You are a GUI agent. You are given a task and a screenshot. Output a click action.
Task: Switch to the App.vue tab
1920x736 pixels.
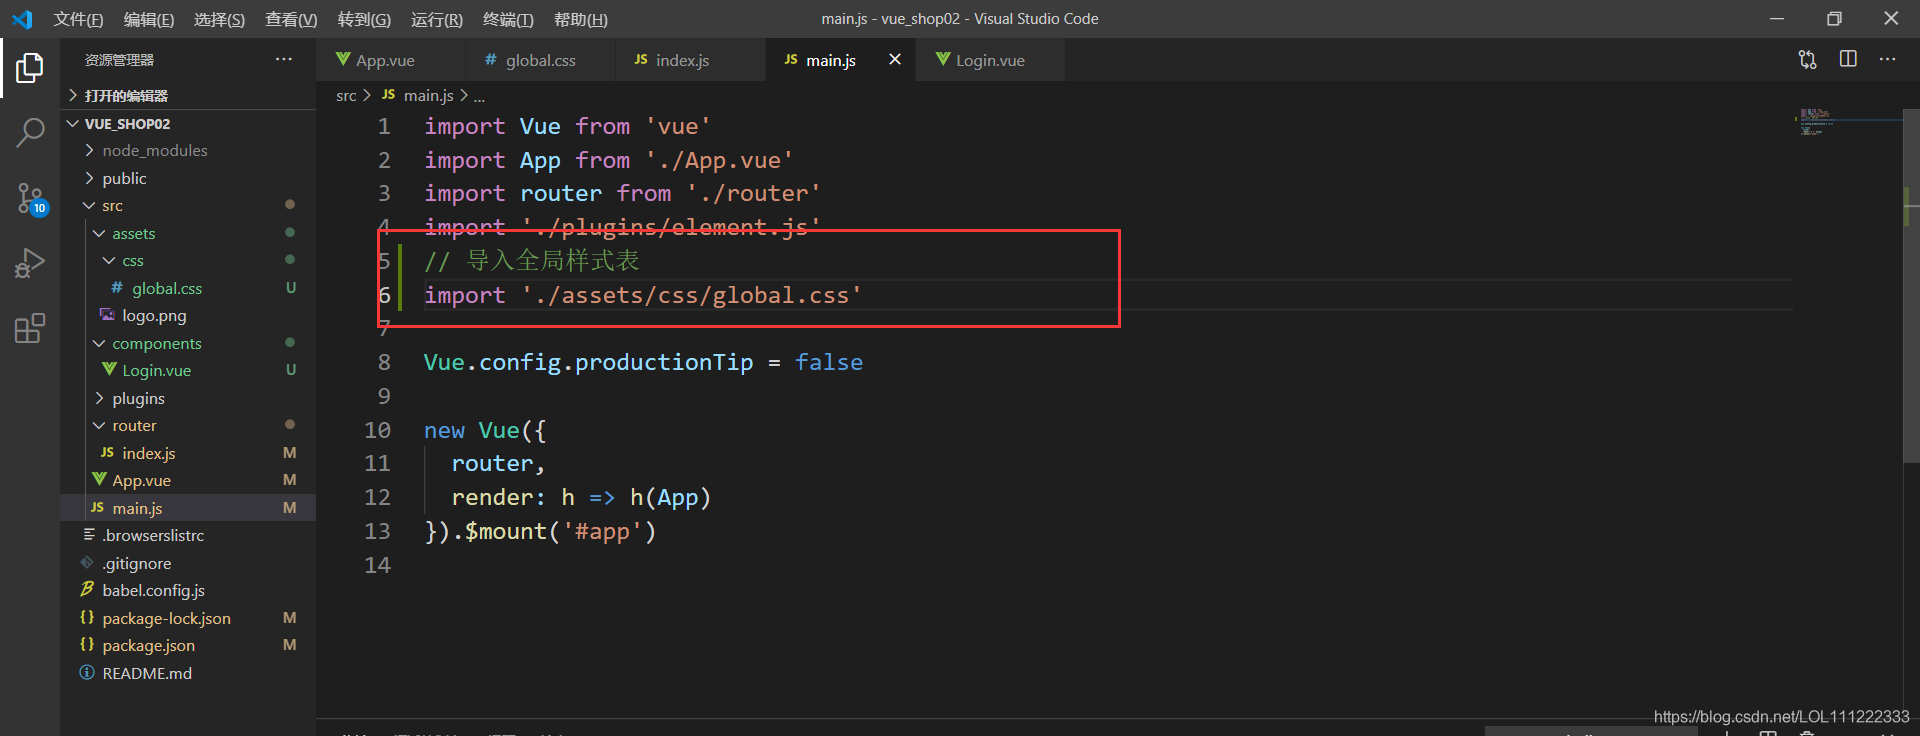click(391, 60)
